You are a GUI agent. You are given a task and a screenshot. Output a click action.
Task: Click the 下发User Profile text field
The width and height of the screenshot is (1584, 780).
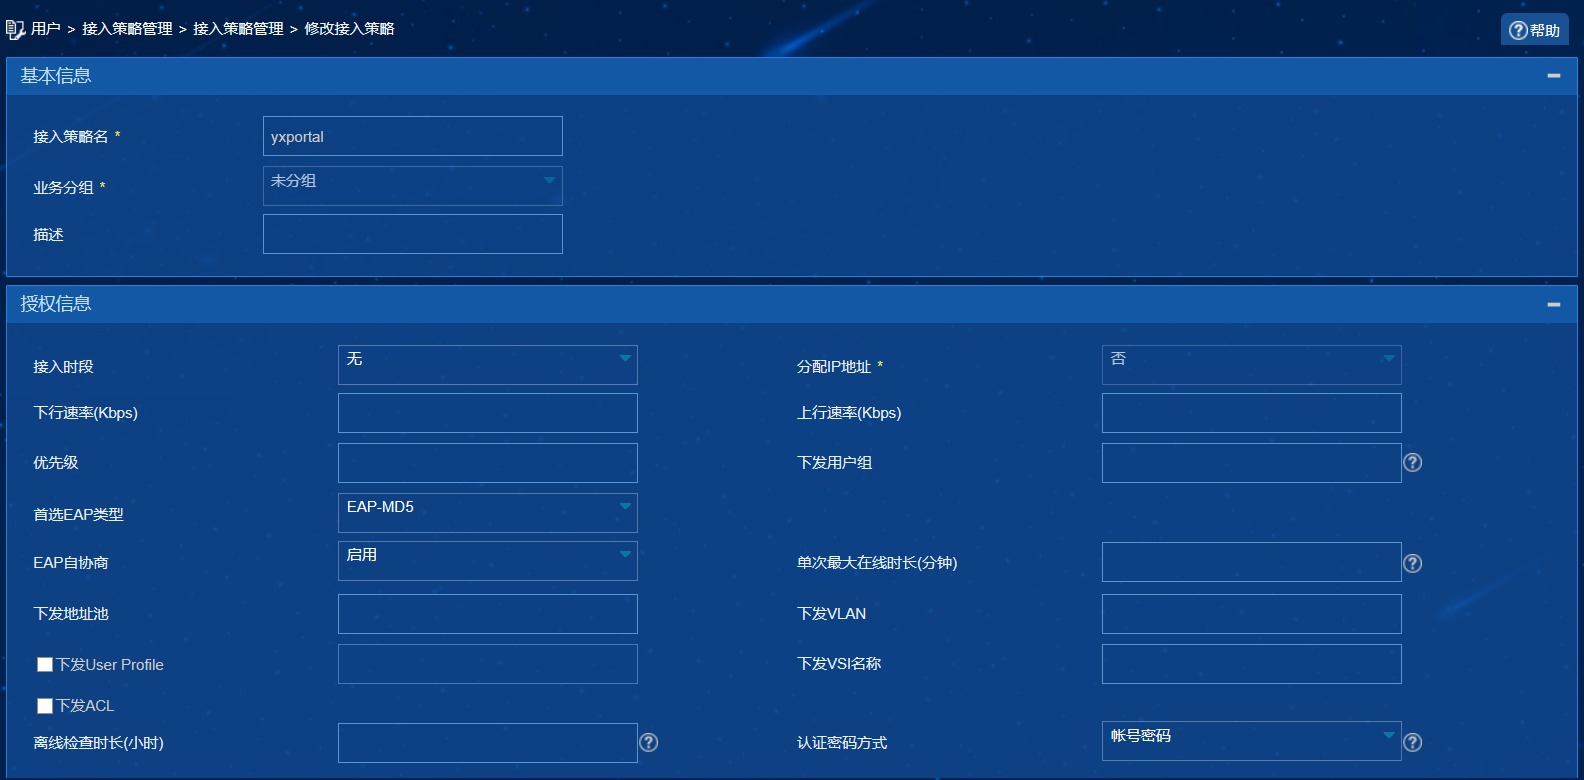pyautogui.click(x=488, y=664)
